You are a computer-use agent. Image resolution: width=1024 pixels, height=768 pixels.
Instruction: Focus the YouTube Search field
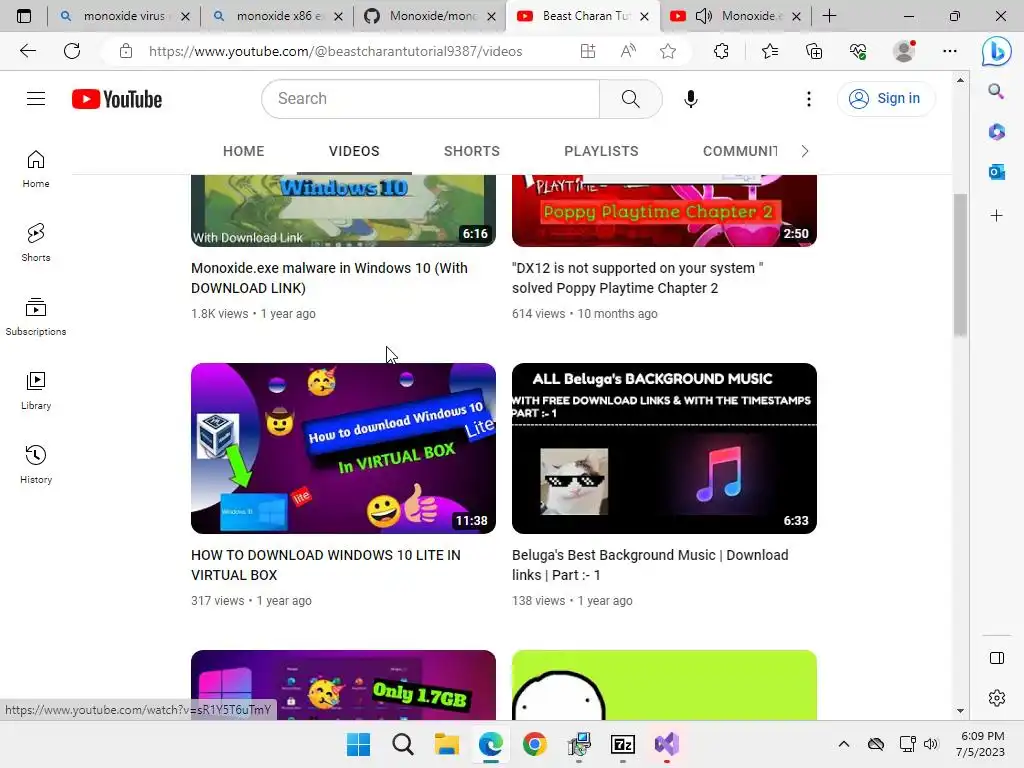[x=431, y=99]
